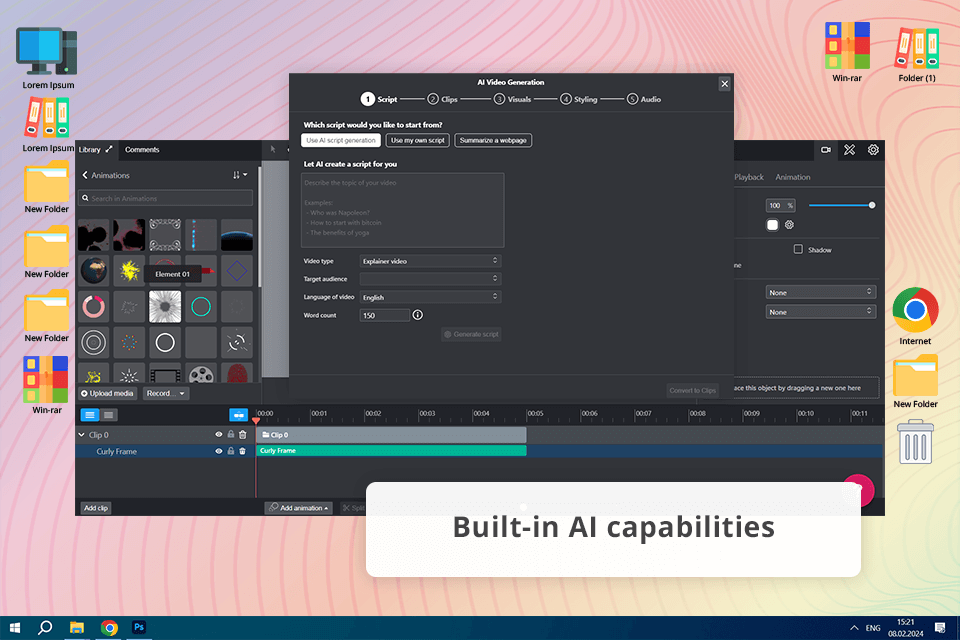Go to the Clips step
Screen dimensions: 960x640
pyautogui.click(x=442, y=99)
